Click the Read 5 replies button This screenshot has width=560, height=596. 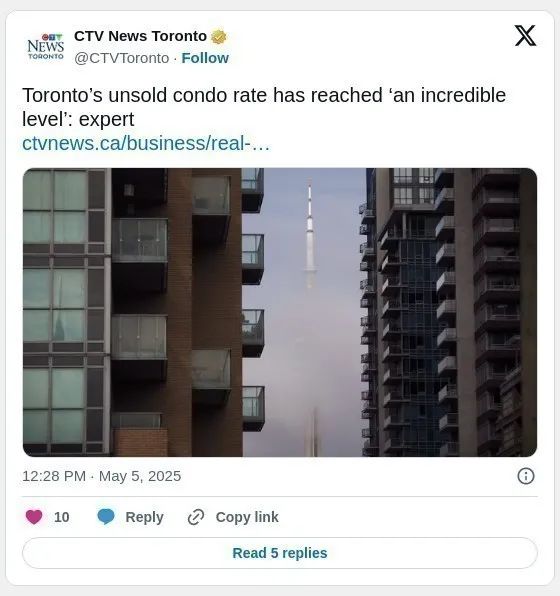click(280, 553)
